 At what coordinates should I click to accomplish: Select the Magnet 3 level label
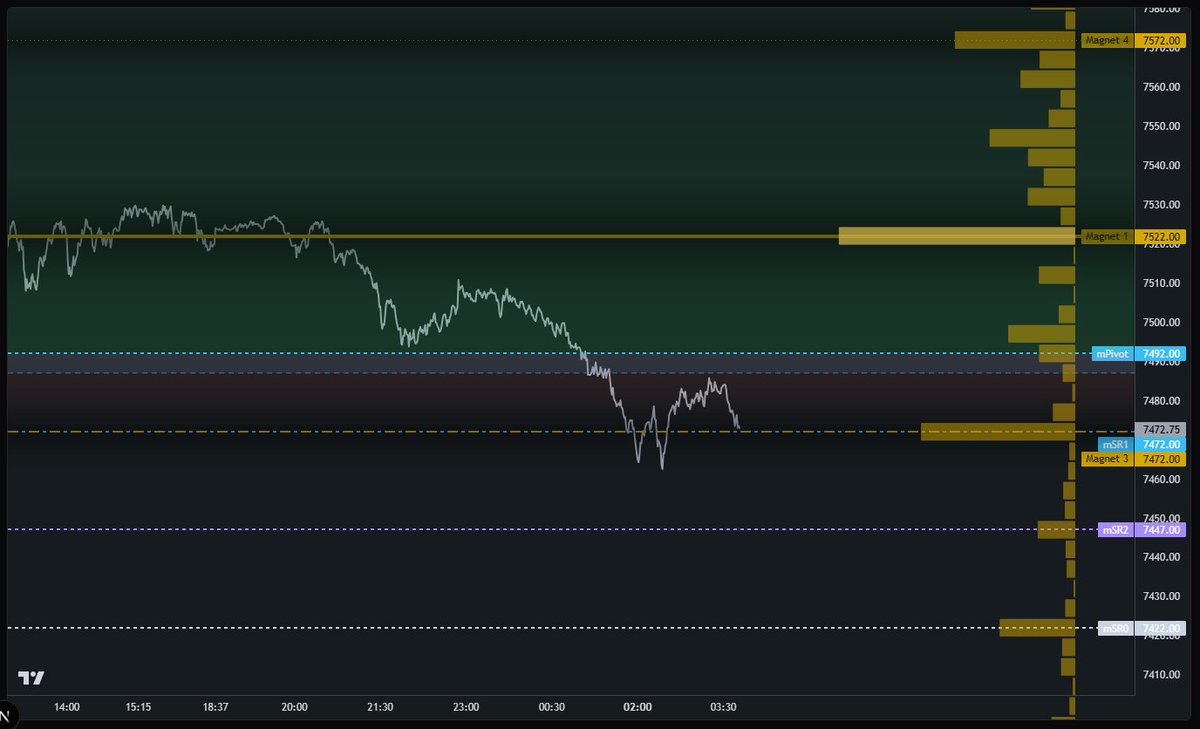pos(1108,459)
